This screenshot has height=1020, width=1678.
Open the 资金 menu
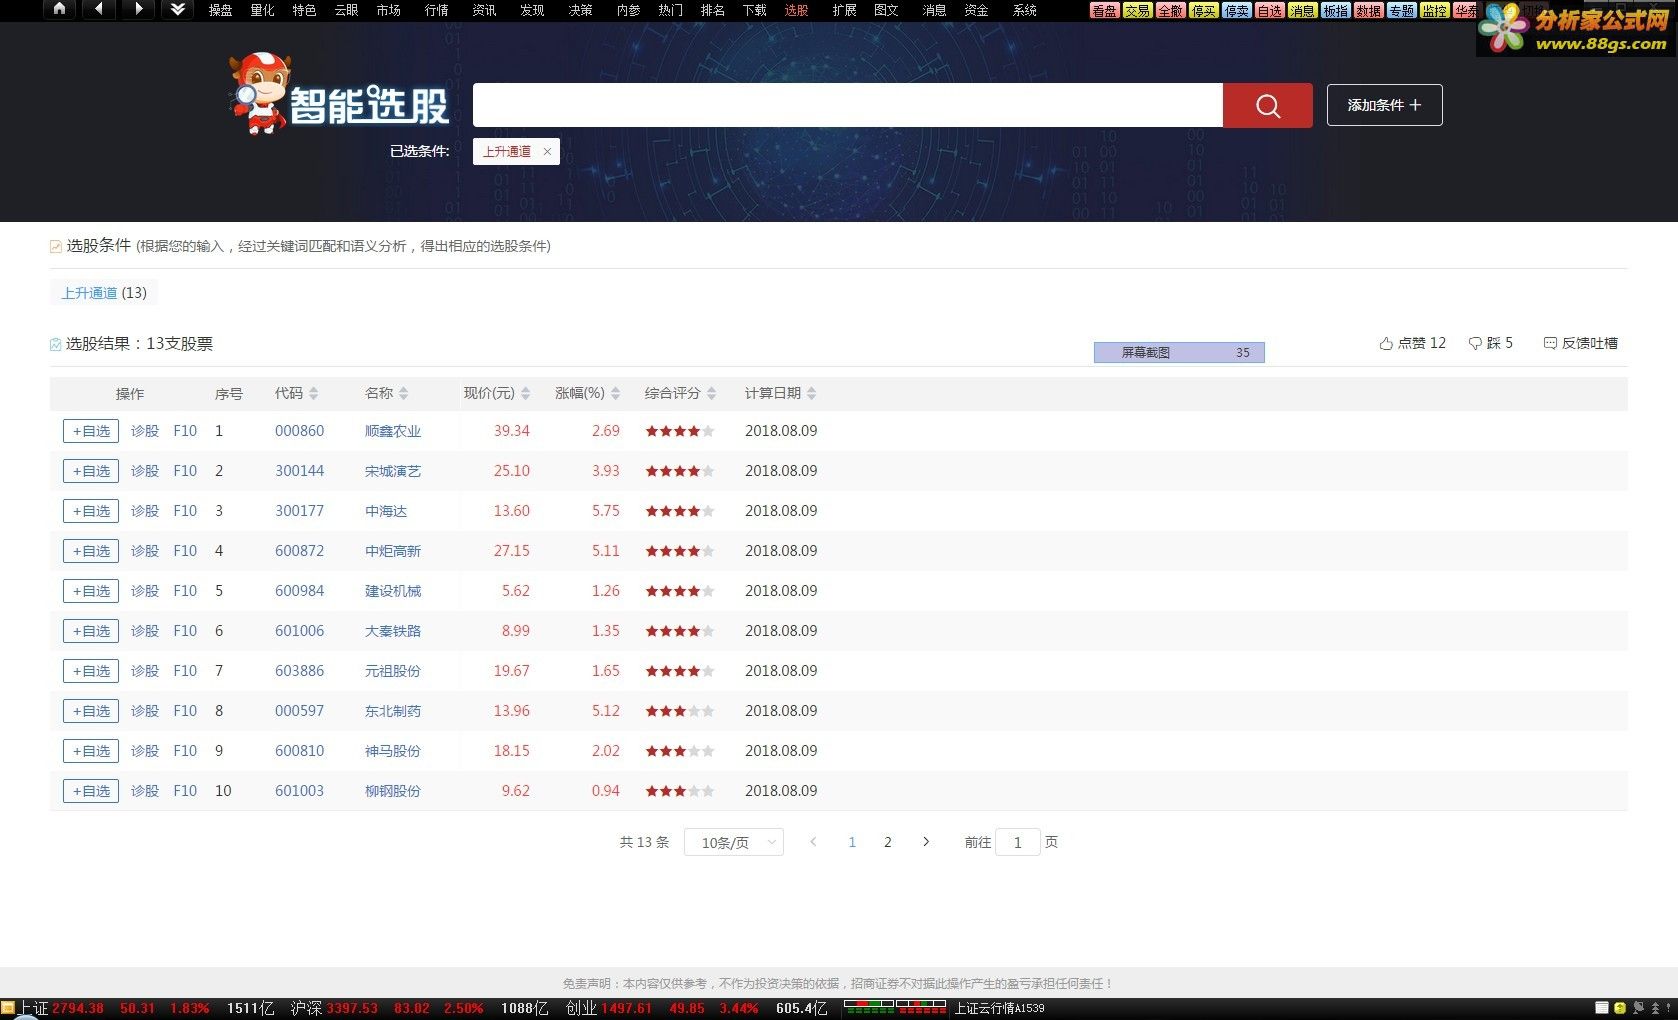pyautogui.click(x=976, y=10)
